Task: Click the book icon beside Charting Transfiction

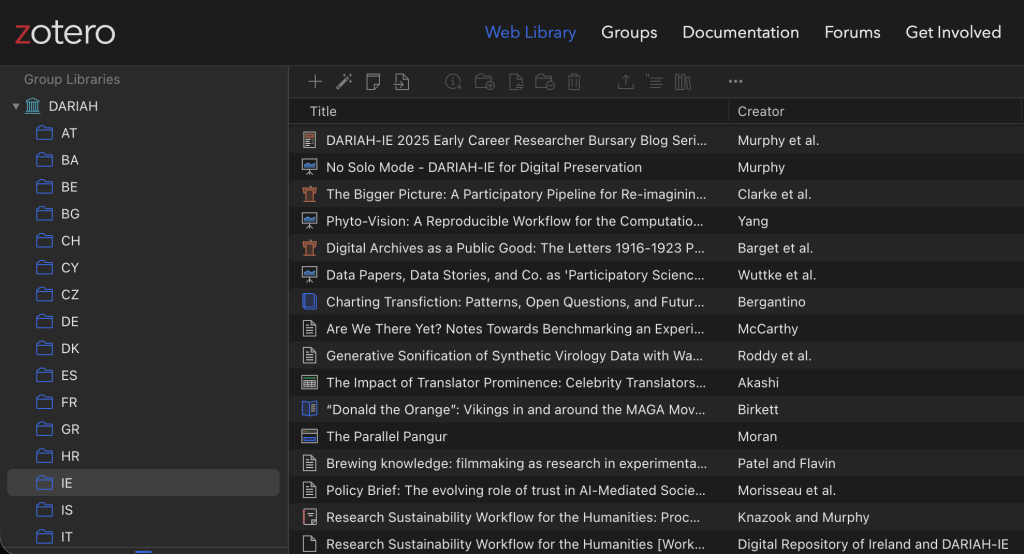Action: click(310, 301)
